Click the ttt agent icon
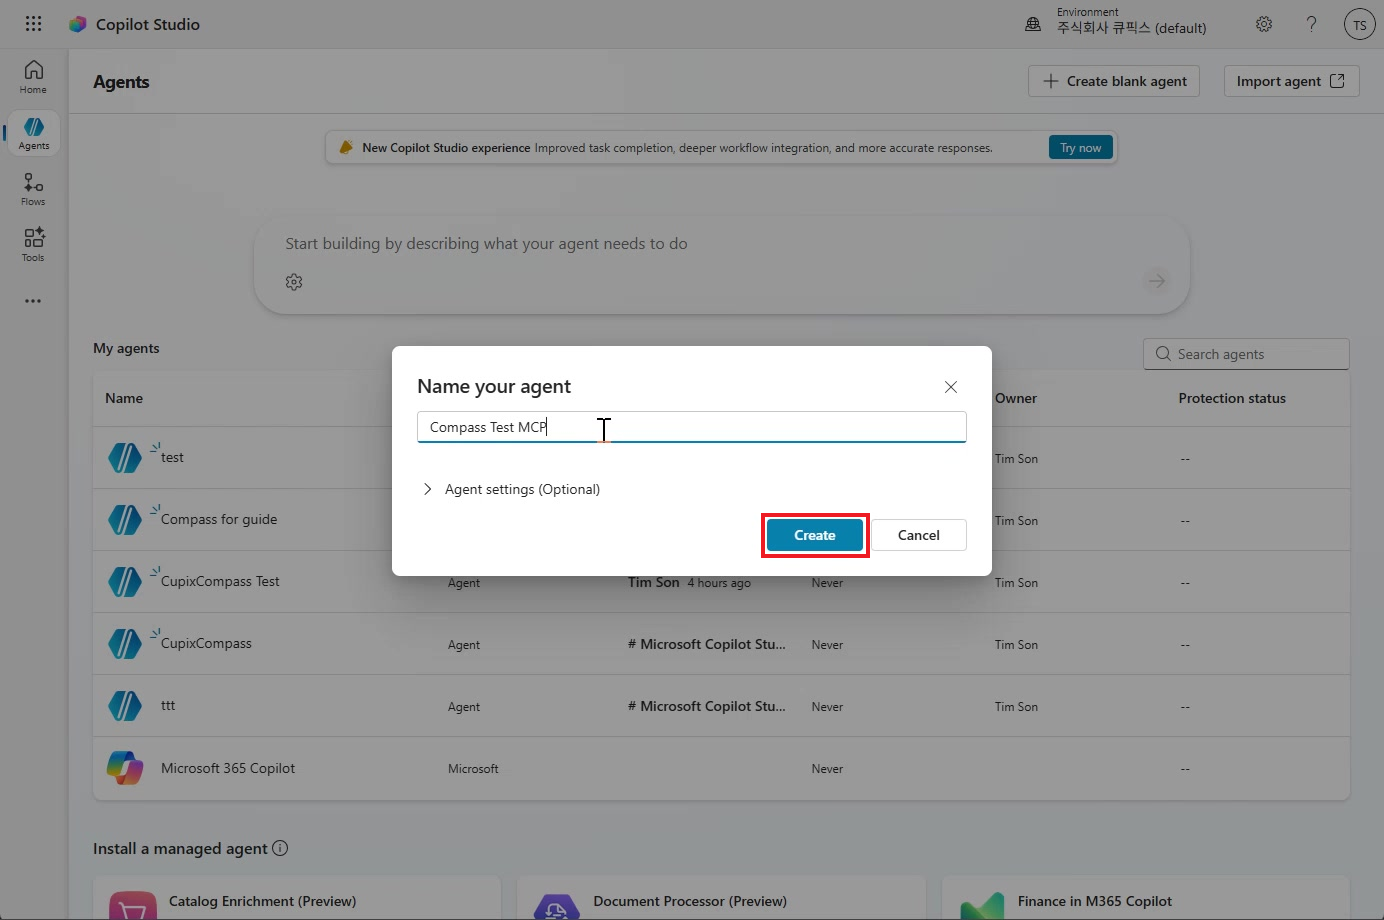Viewport: 1384px width, 920px height. click(x=125, y=706)
